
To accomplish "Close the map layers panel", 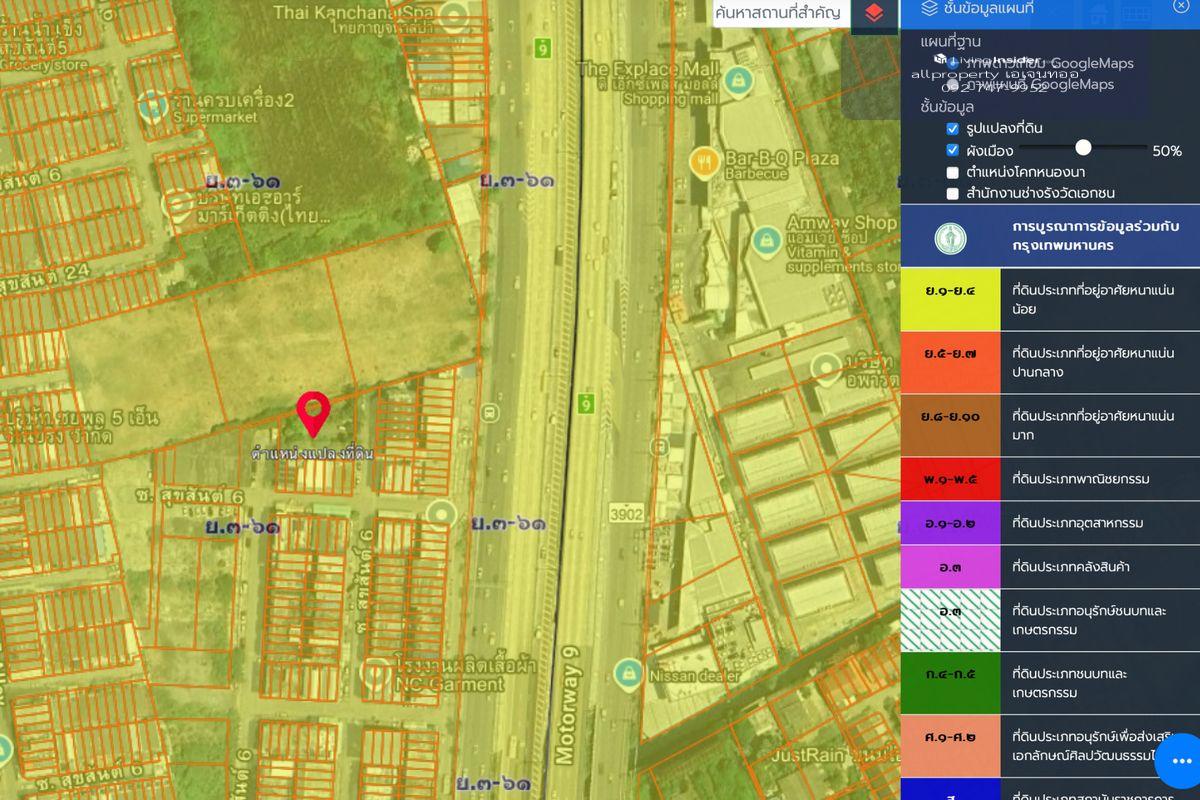I will tap(1181, 7).
